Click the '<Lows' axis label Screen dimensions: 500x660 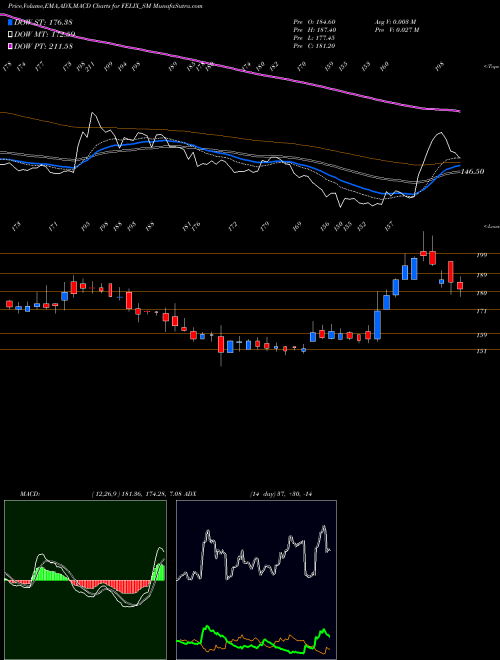coord(491,227)
